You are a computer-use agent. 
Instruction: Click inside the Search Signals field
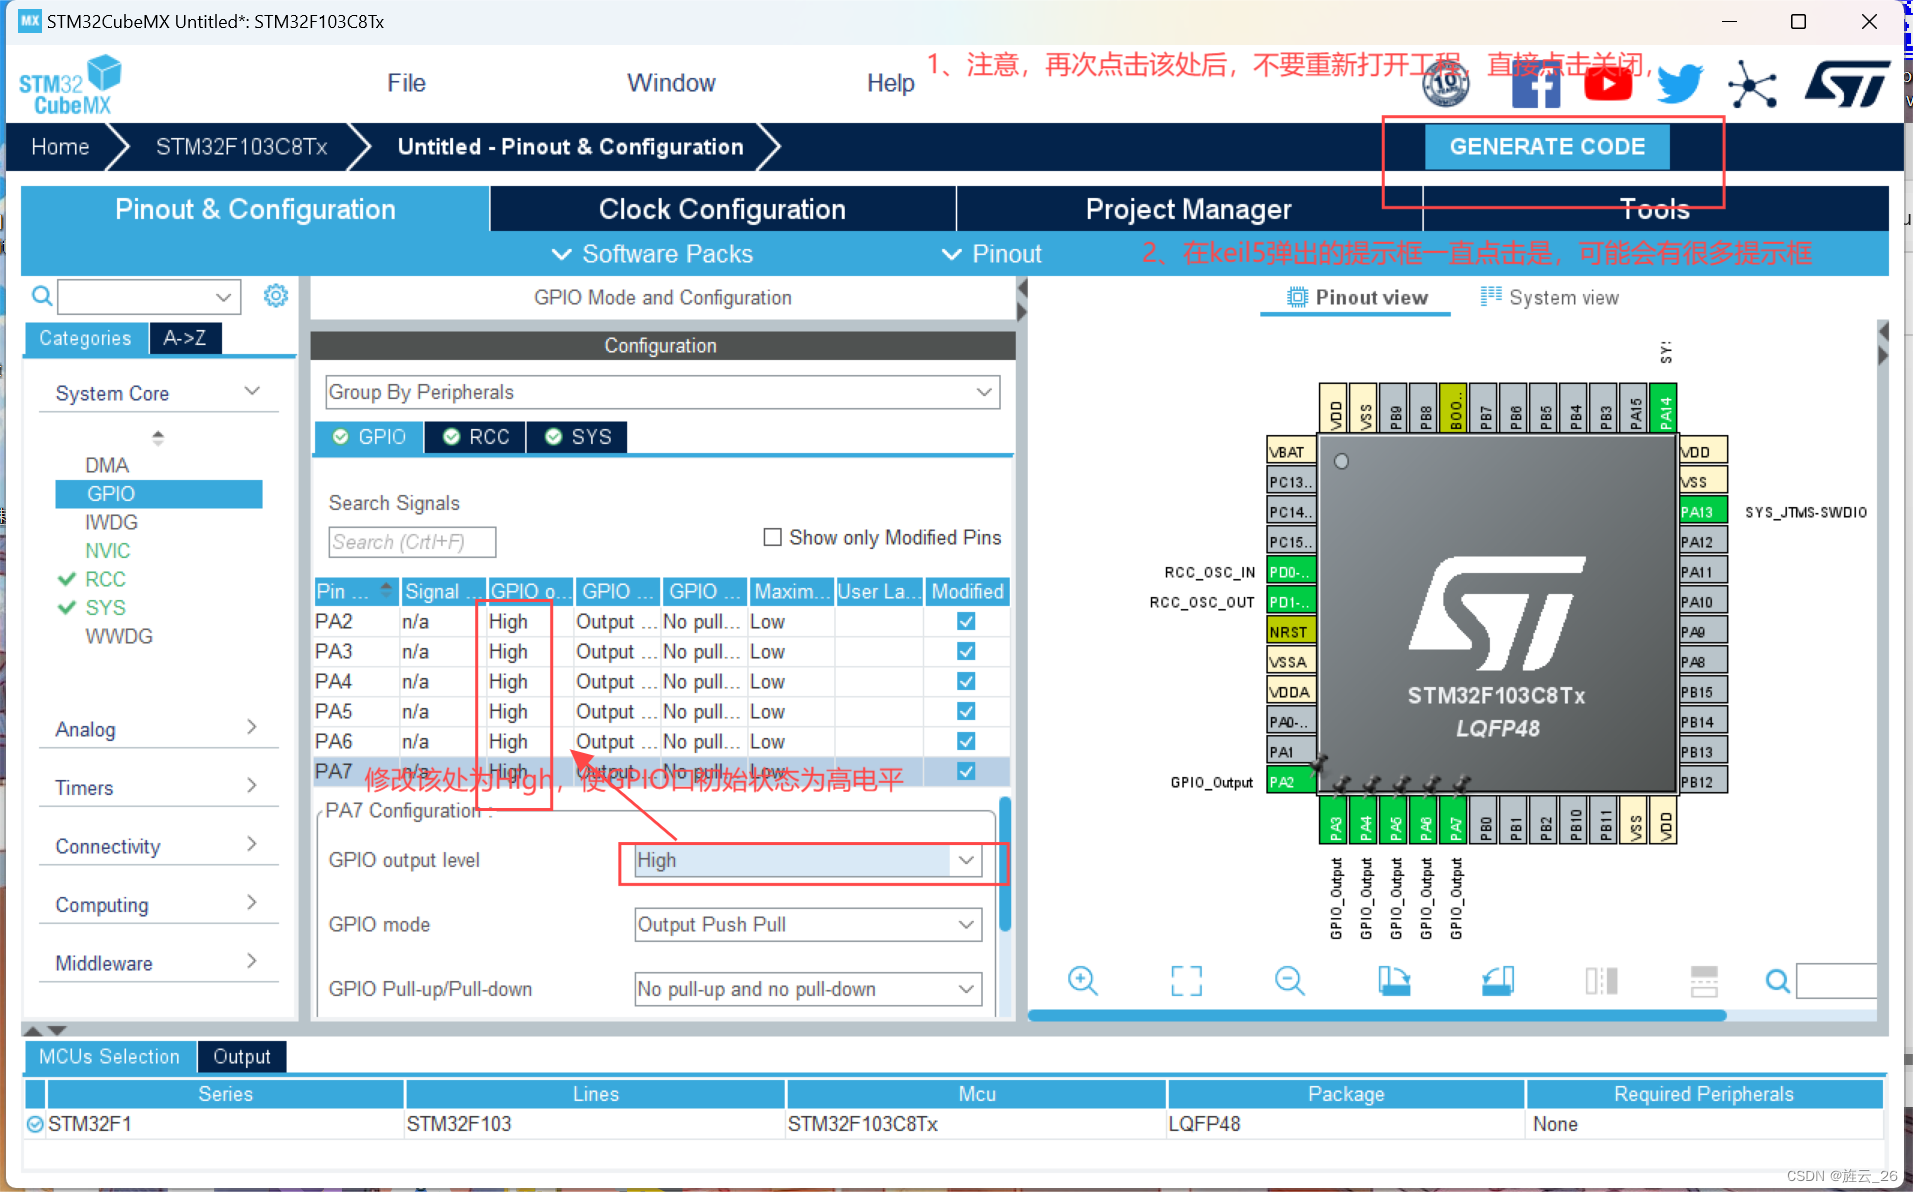411,541
